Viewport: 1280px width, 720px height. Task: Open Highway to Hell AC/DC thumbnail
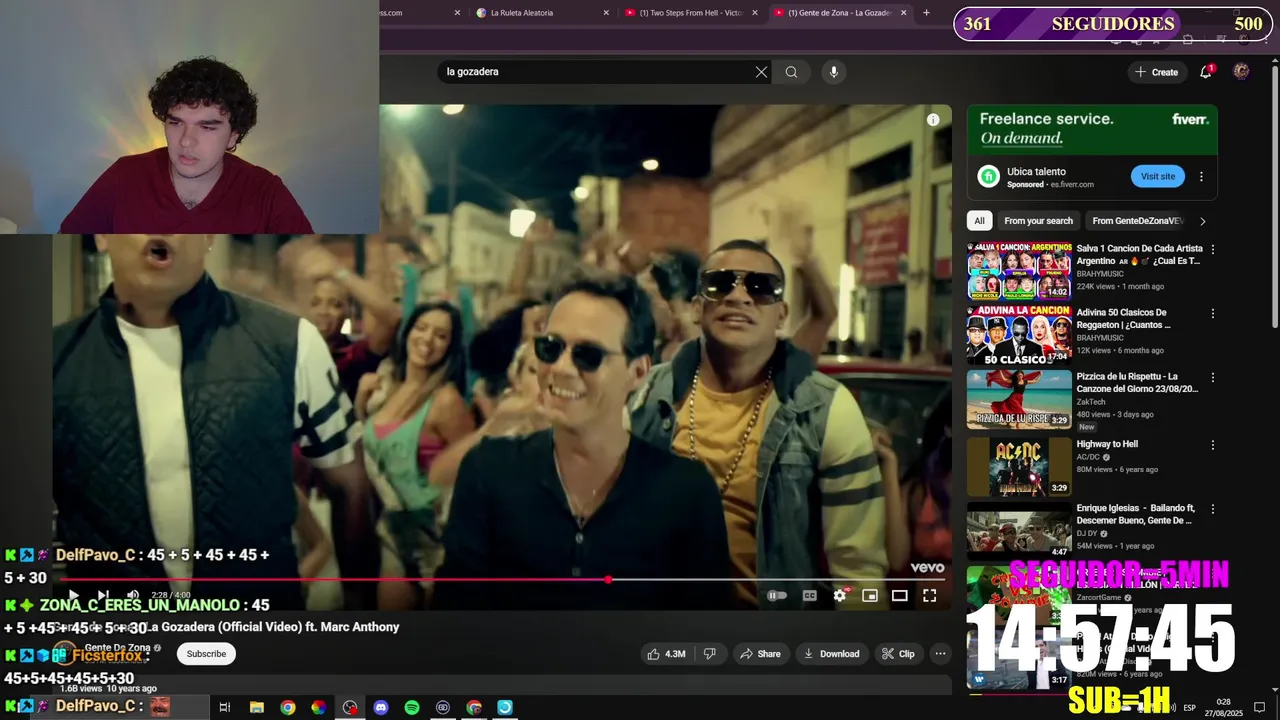pyautogui.click(x=1019, y=466)
